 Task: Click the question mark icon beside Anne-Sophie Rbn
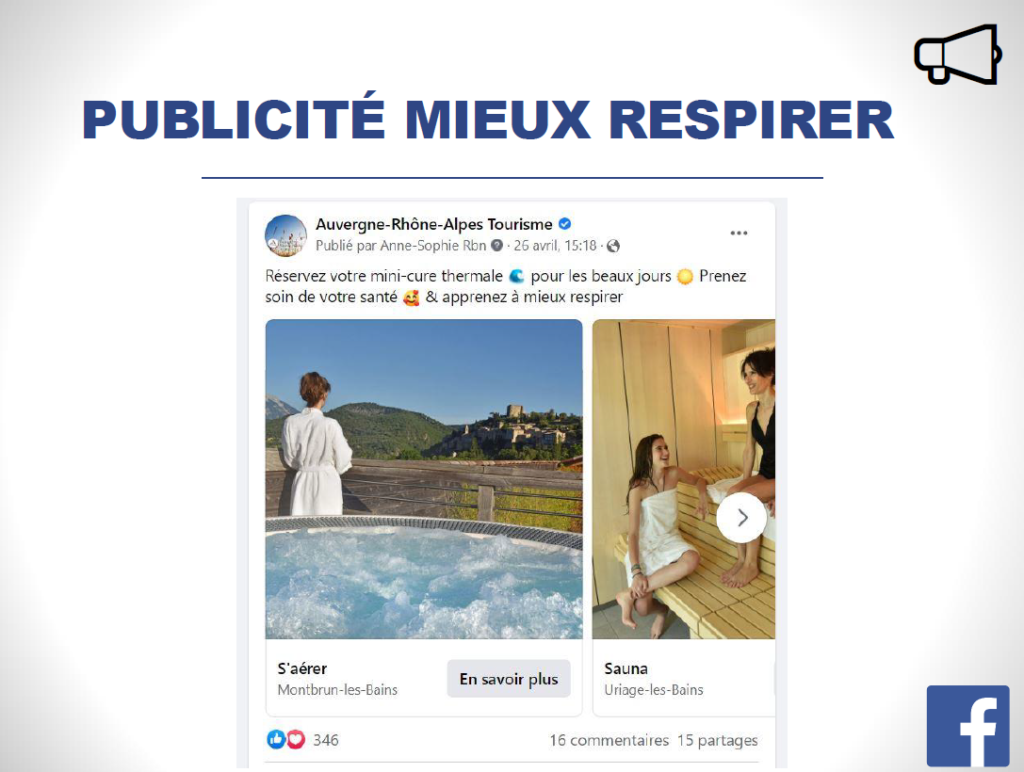tap(497, 246)
